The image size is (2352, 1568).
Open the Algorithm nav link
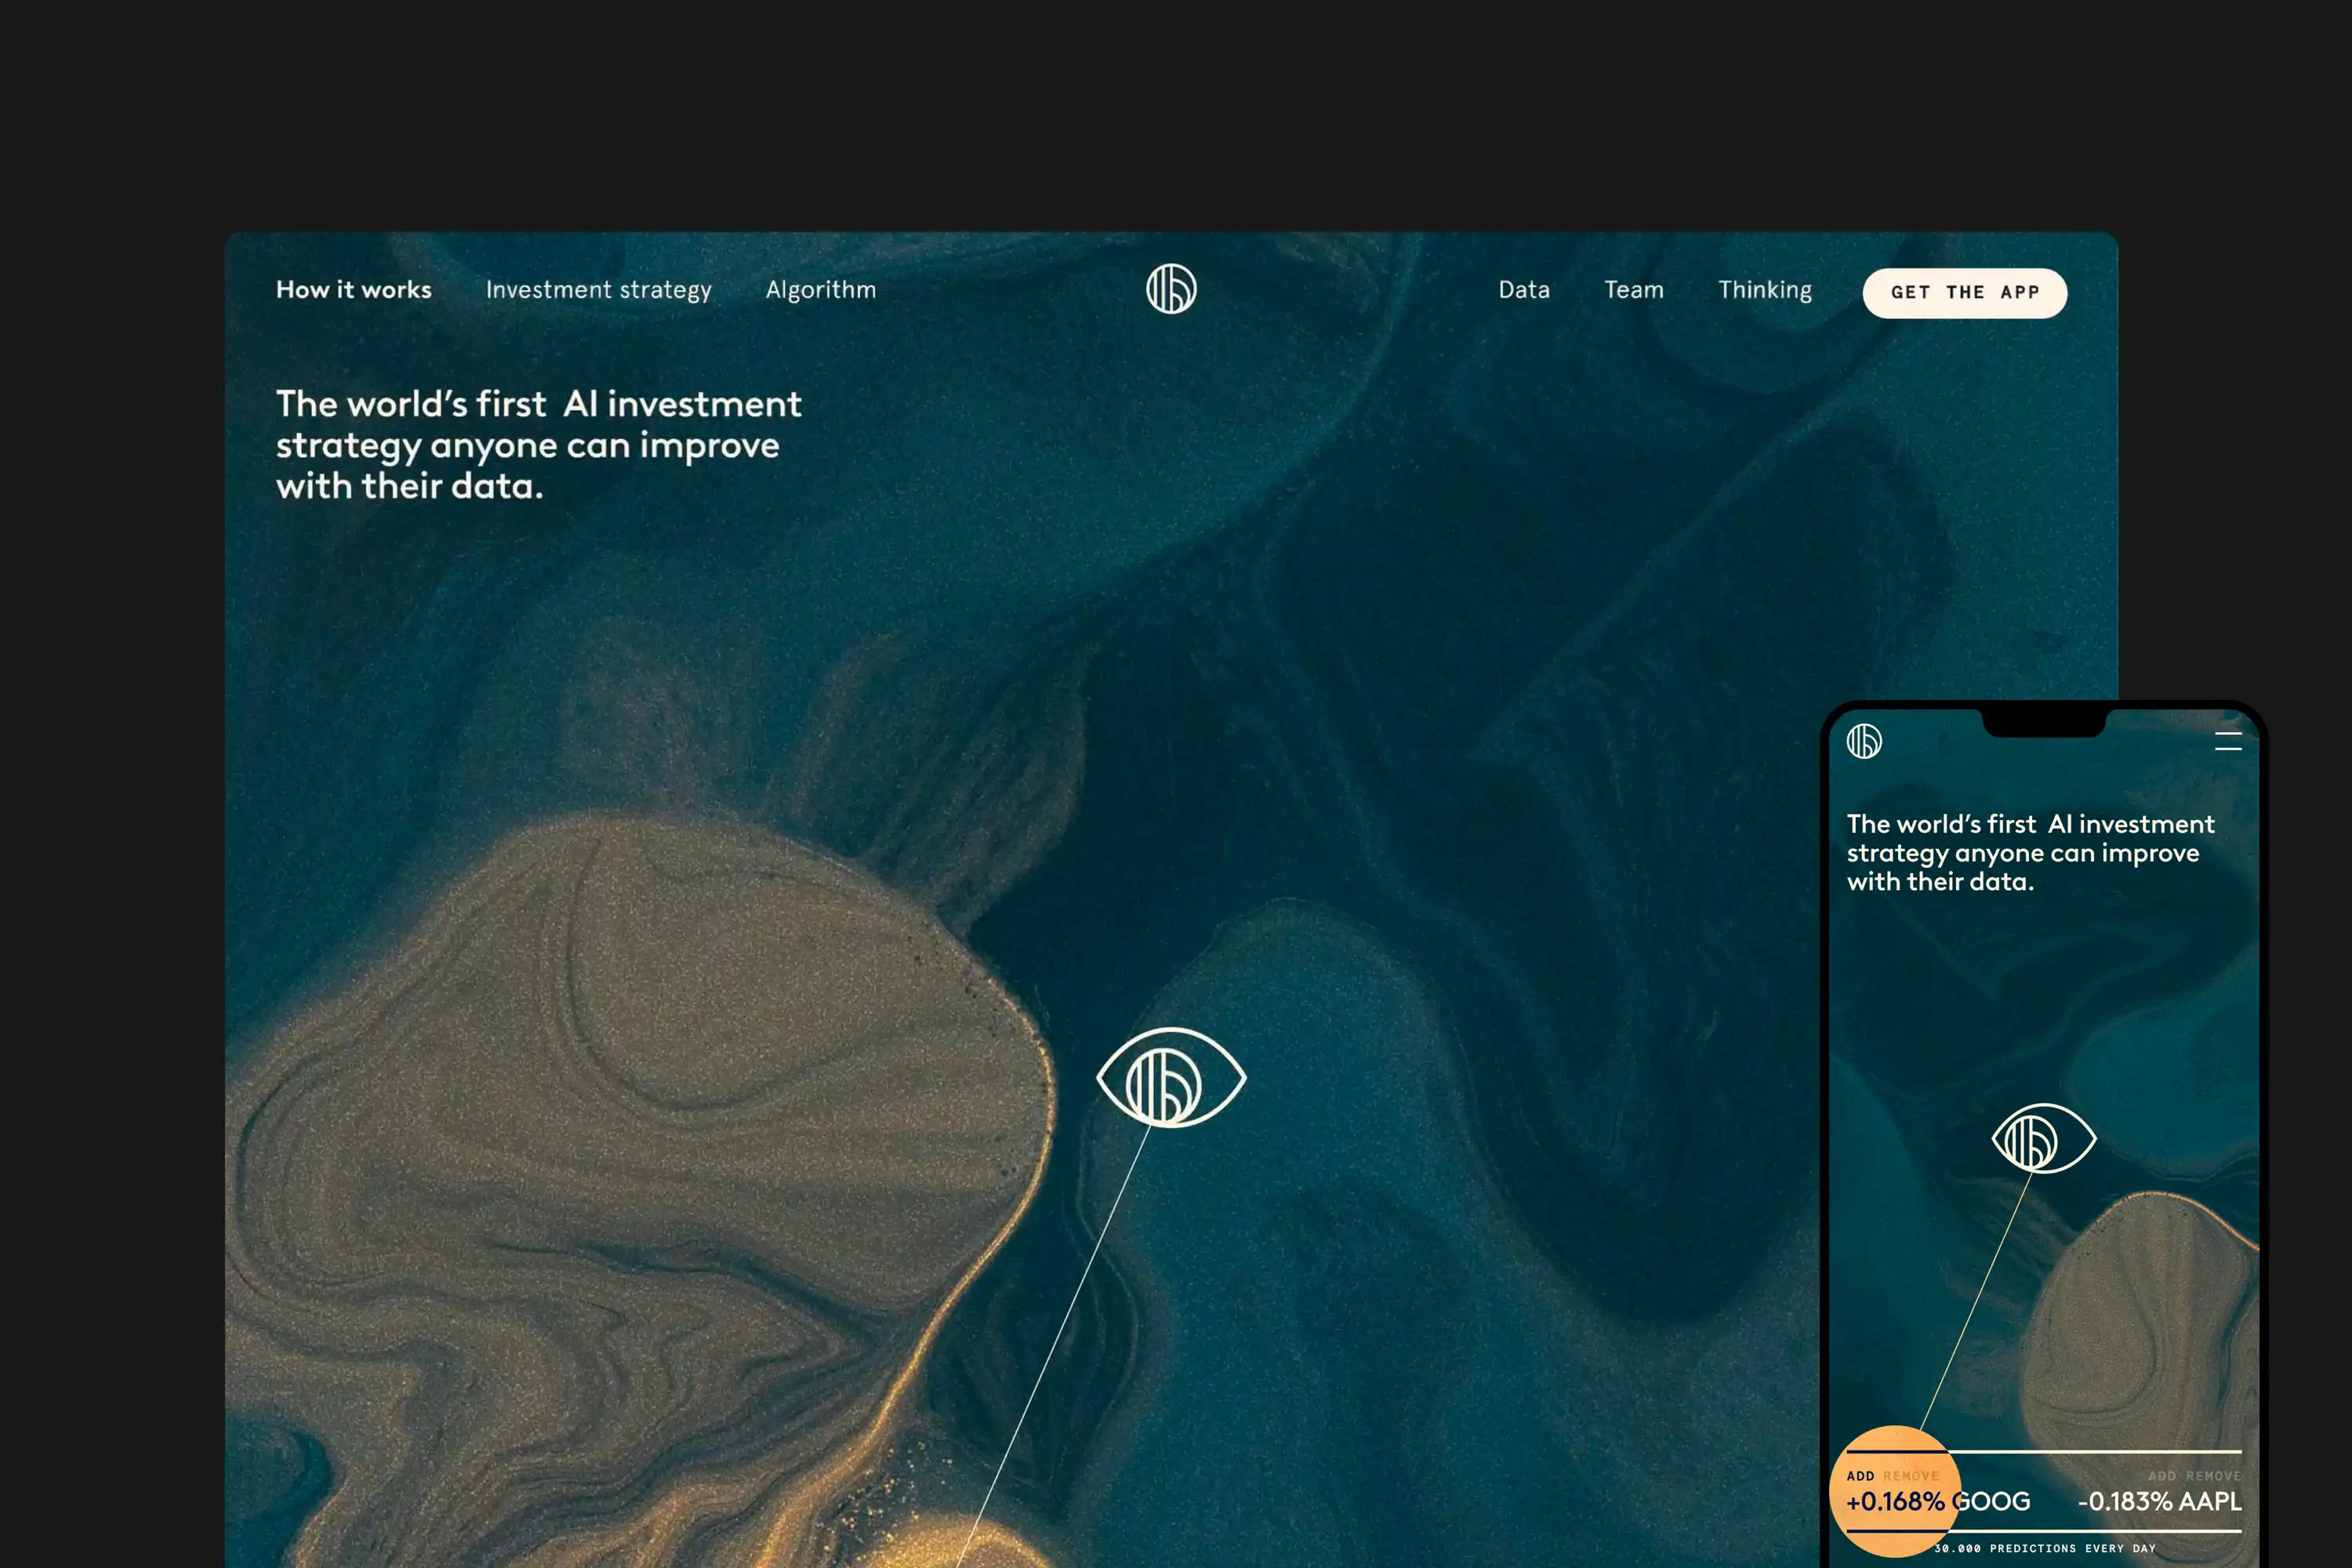click(820, 290)
